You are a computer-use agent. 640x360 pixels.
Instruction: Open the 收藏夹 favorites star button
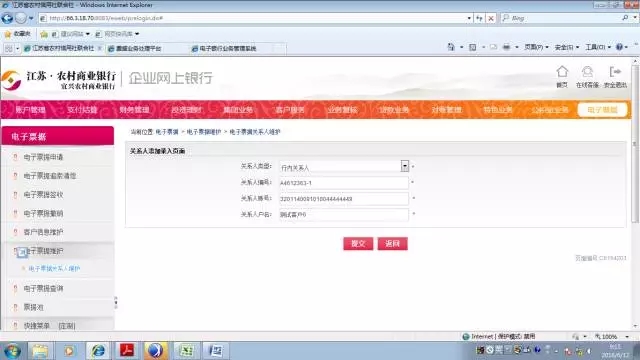(x=18, y=34)
